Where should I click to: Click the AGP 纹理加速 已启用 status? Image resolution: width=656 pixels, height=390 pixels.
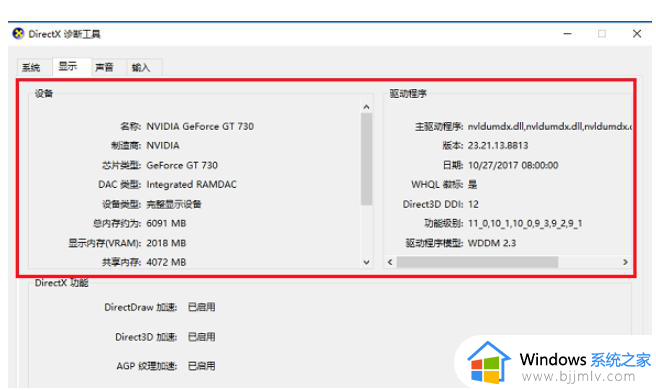pyautogui.click(x=202, y=366)
